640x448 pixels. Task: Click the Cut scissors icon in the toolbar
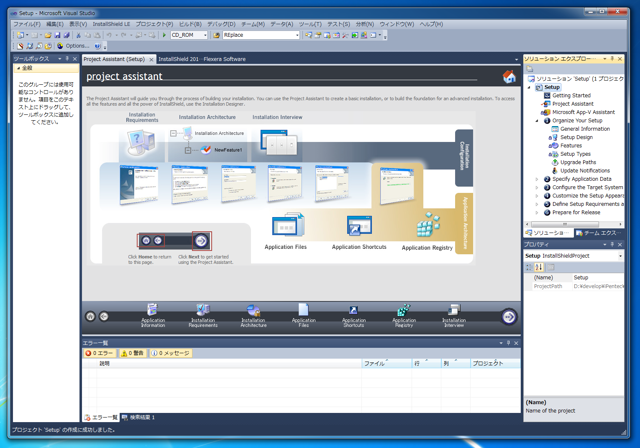[x=78, y=35]
